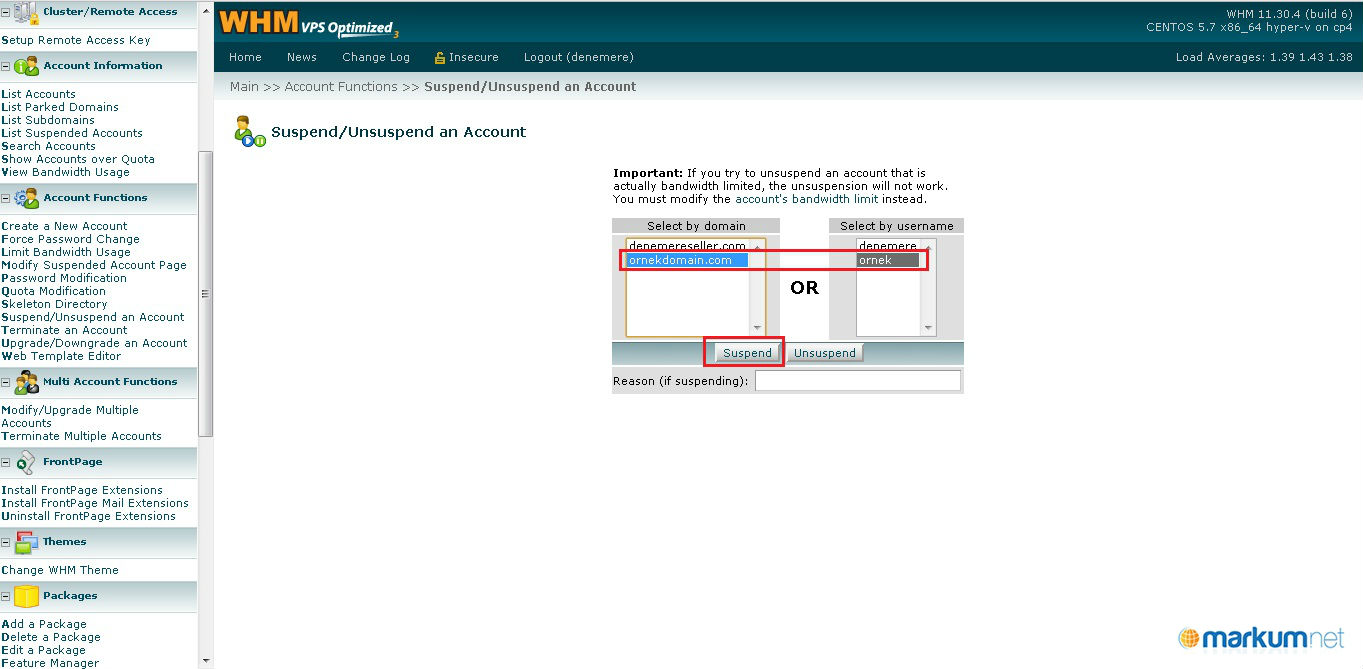Open Add a Package
This screenshot has height=669, width=1363.
(x=44, y=624)
